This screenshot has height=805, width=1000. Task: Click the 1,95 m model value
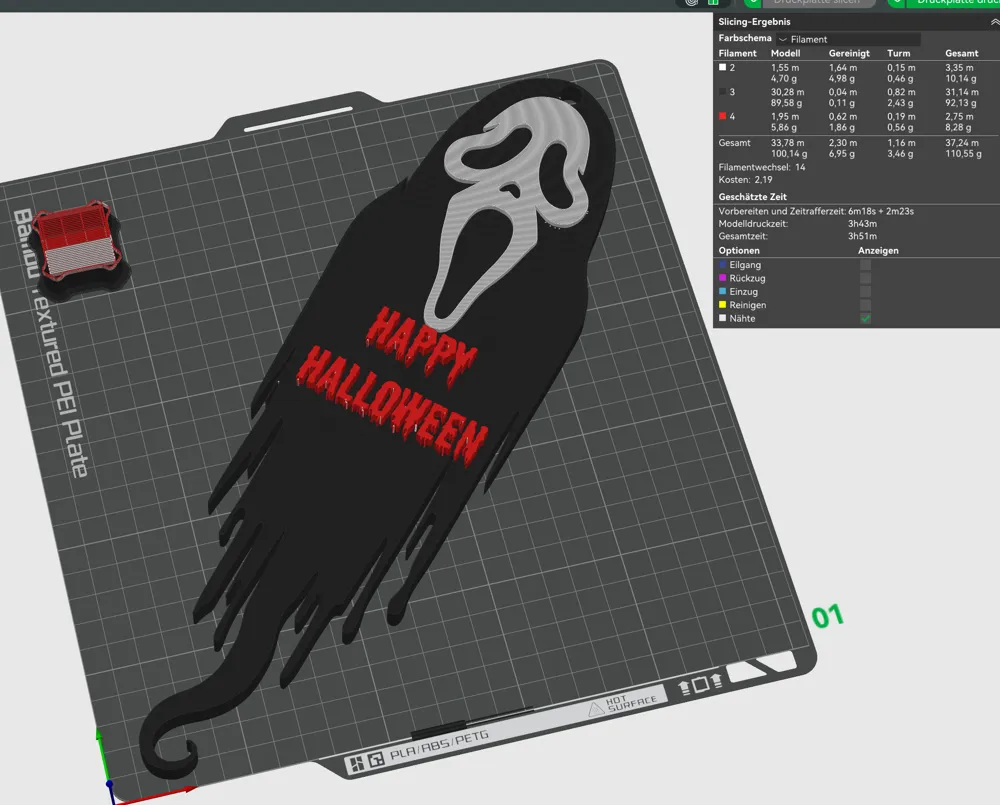tap(785, 117)
